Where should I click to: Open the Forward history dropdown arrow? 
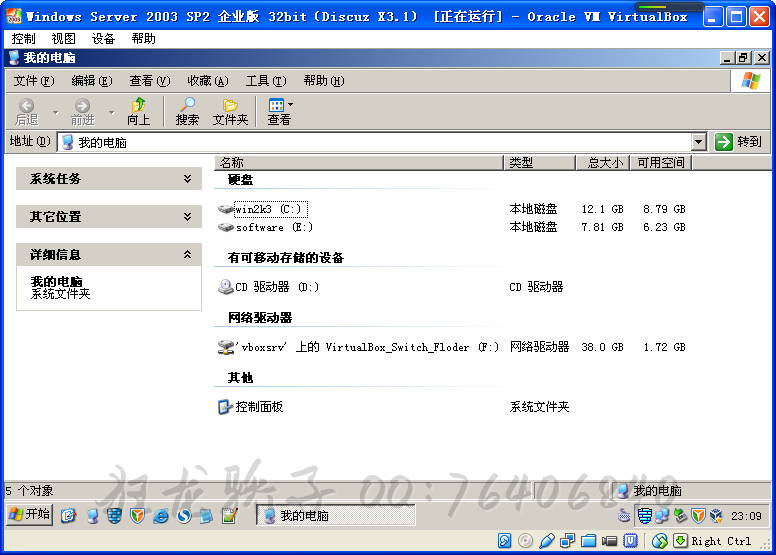click(x=111, y=112)
